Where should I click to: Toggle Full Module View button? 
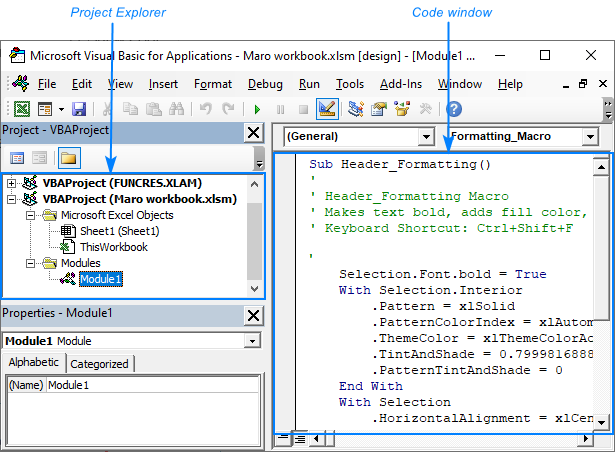[300, 439]
